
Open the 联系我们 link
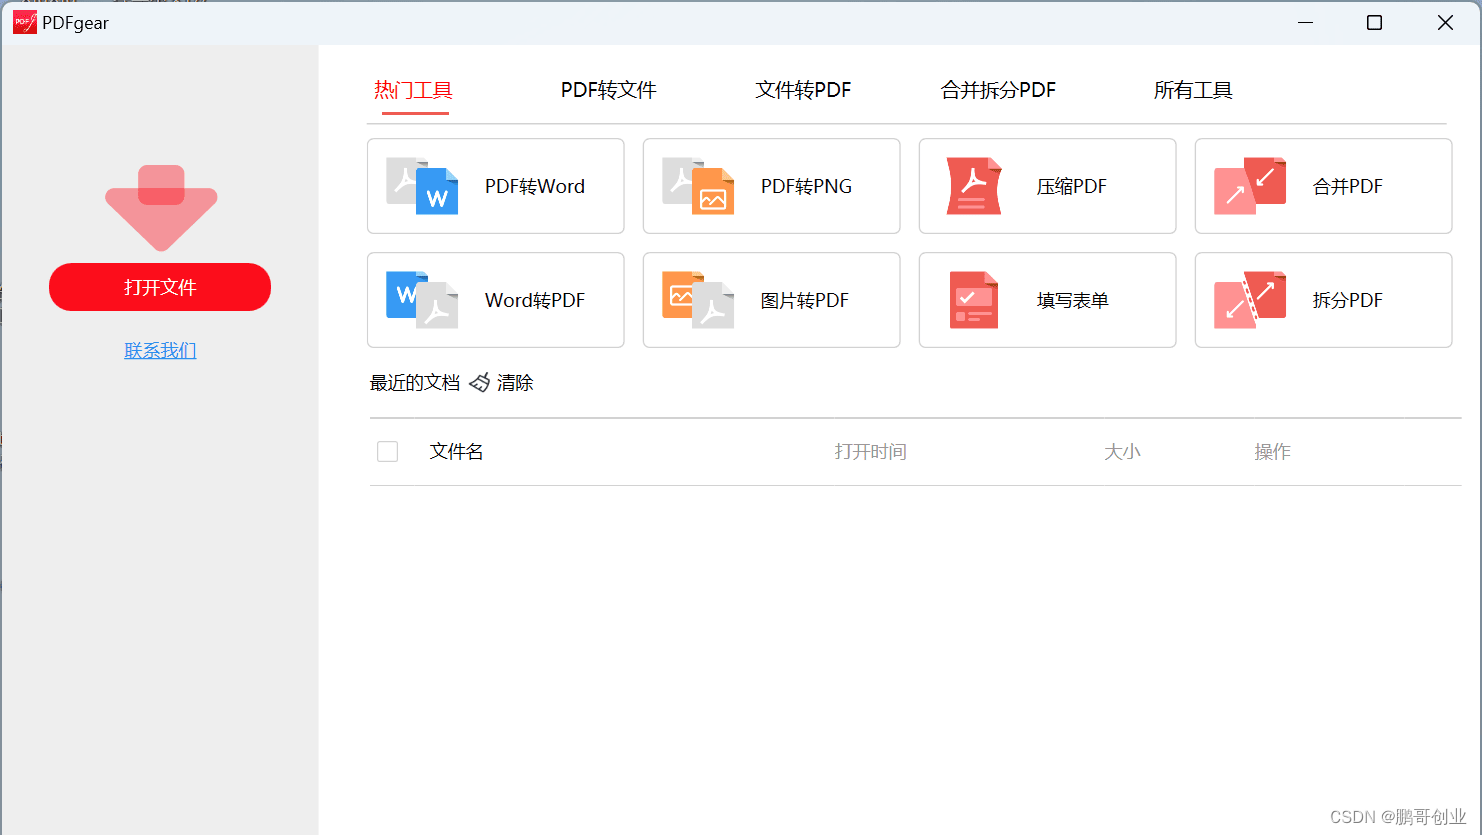coord(160,350)
